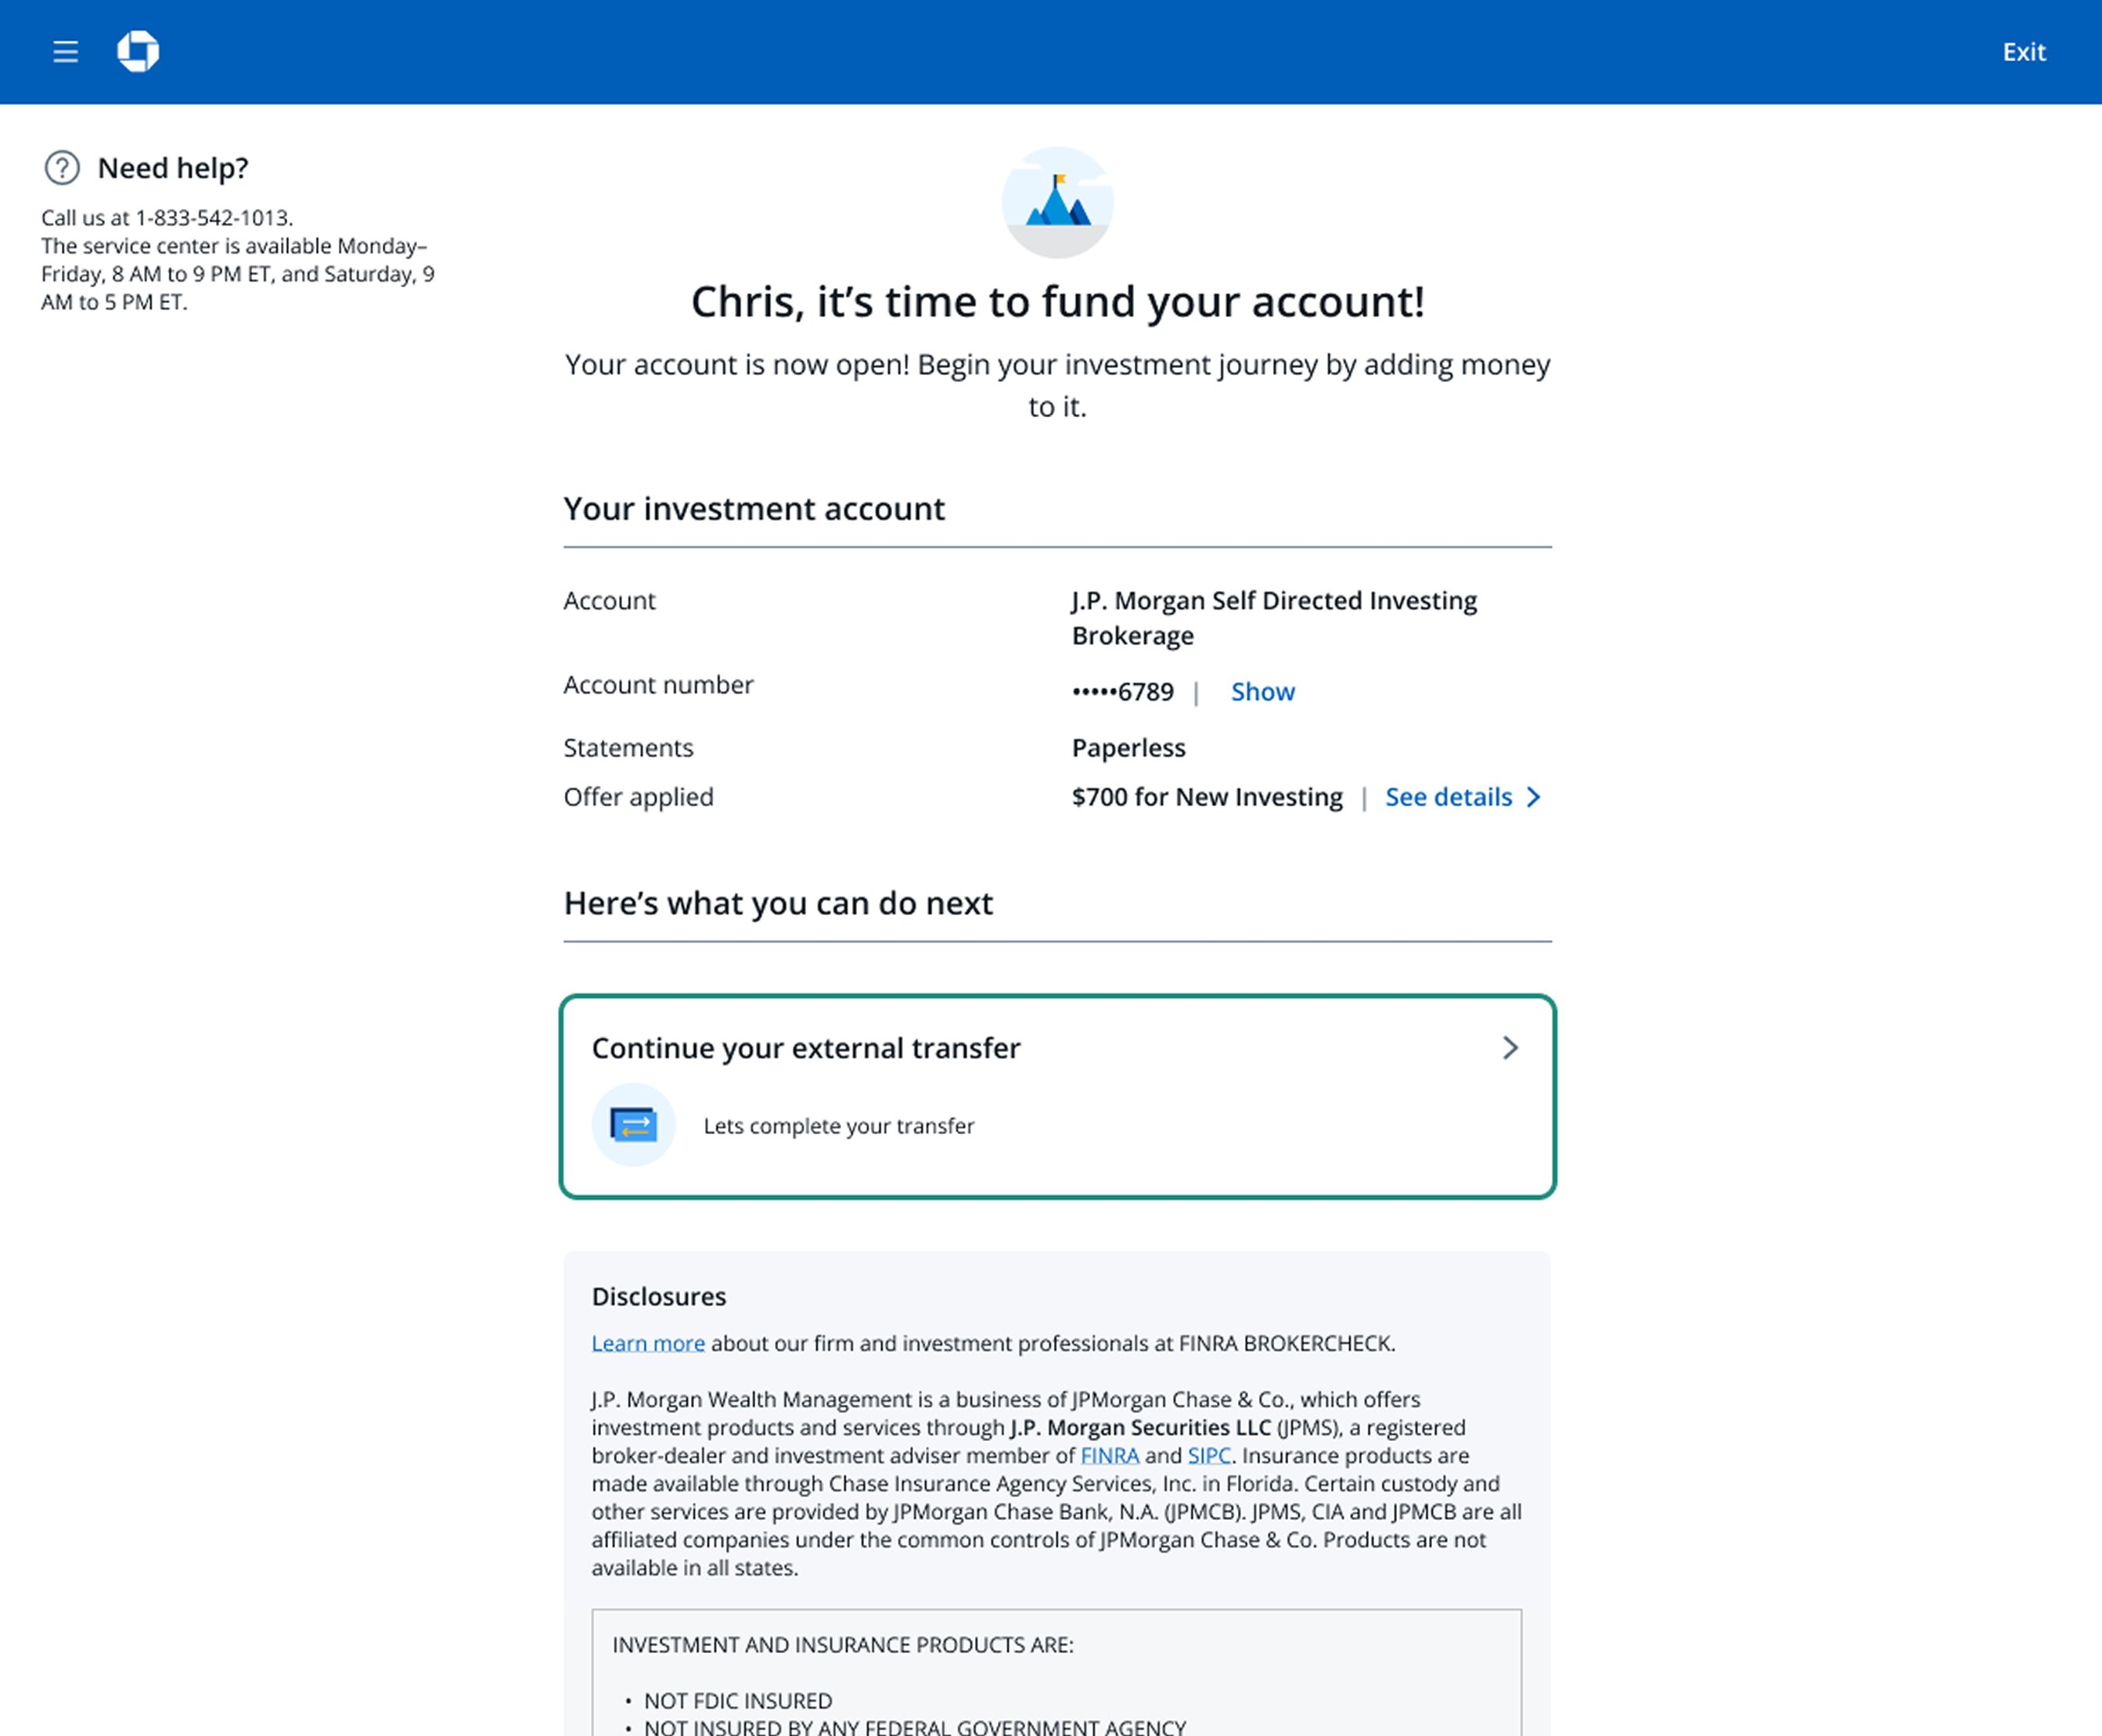Click the 'Paperless' statements value
This screenshot has height=1736, width=2102.
point(1128,748)
